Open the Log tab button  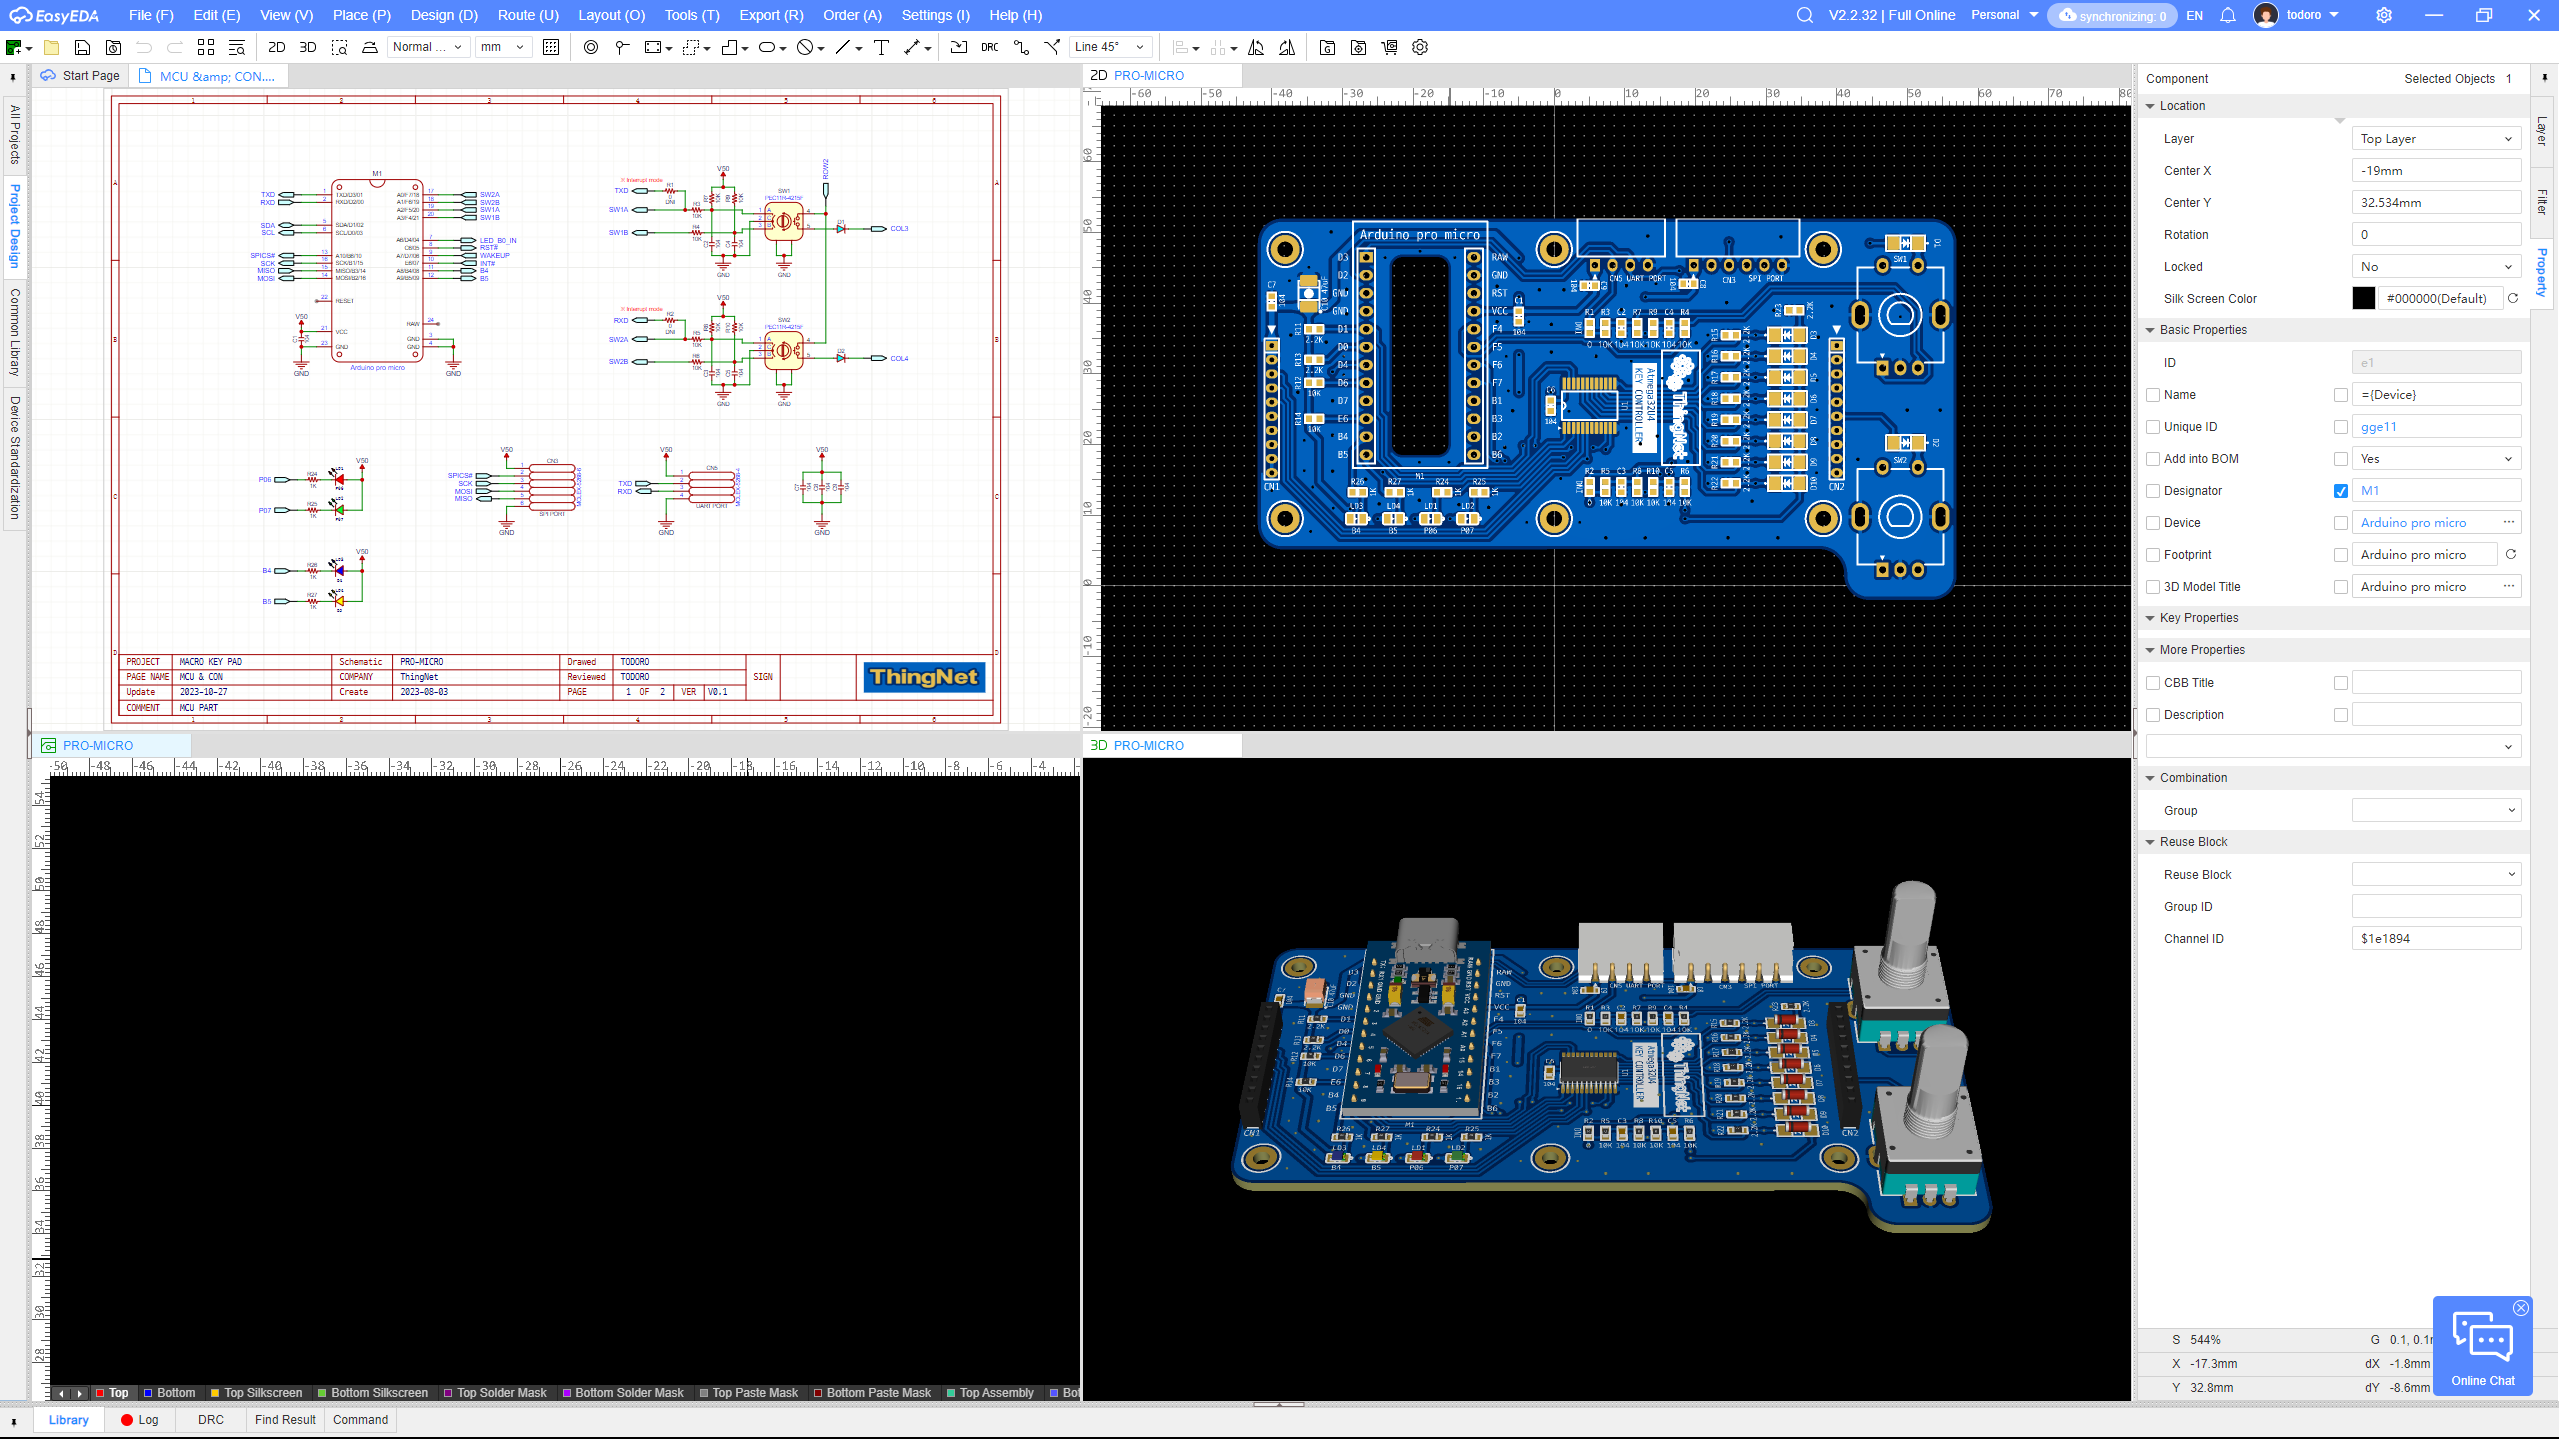(140, 1420)
